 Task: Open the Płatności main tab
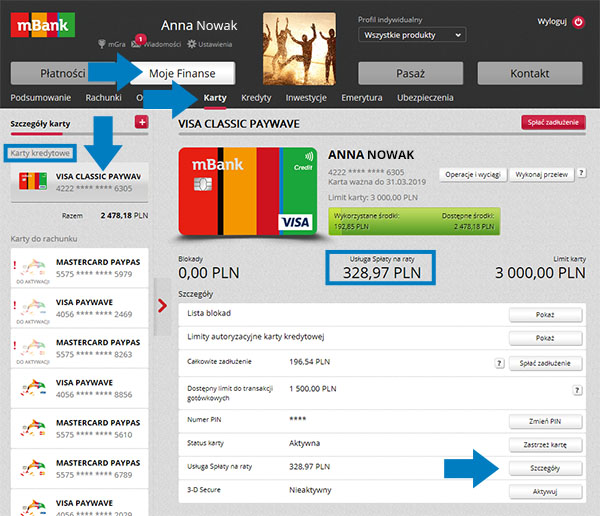point(63,73)
